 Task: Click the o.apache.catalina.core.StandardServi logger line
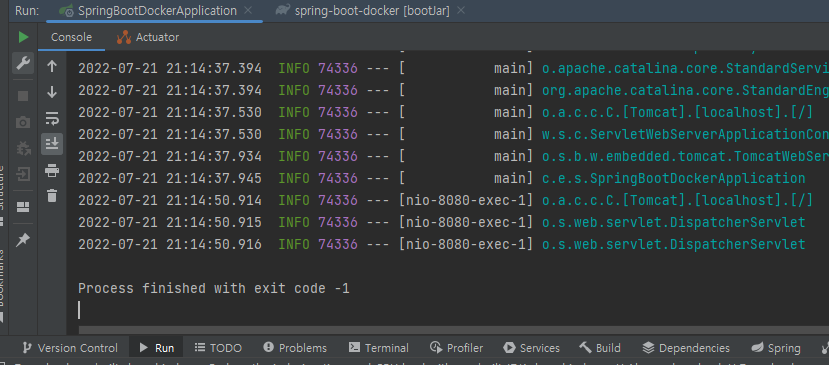click(x=685, y=68)
